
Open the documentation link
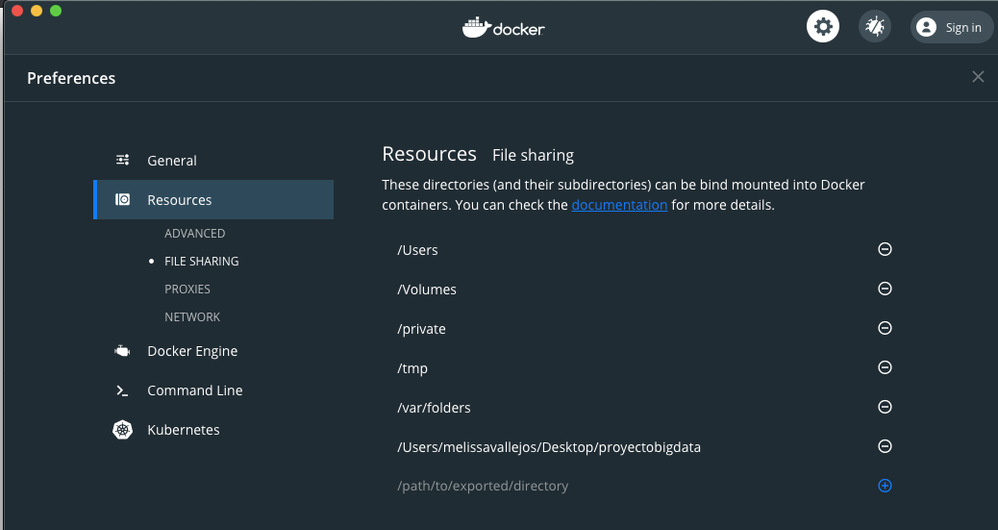[x=619, y=205]
